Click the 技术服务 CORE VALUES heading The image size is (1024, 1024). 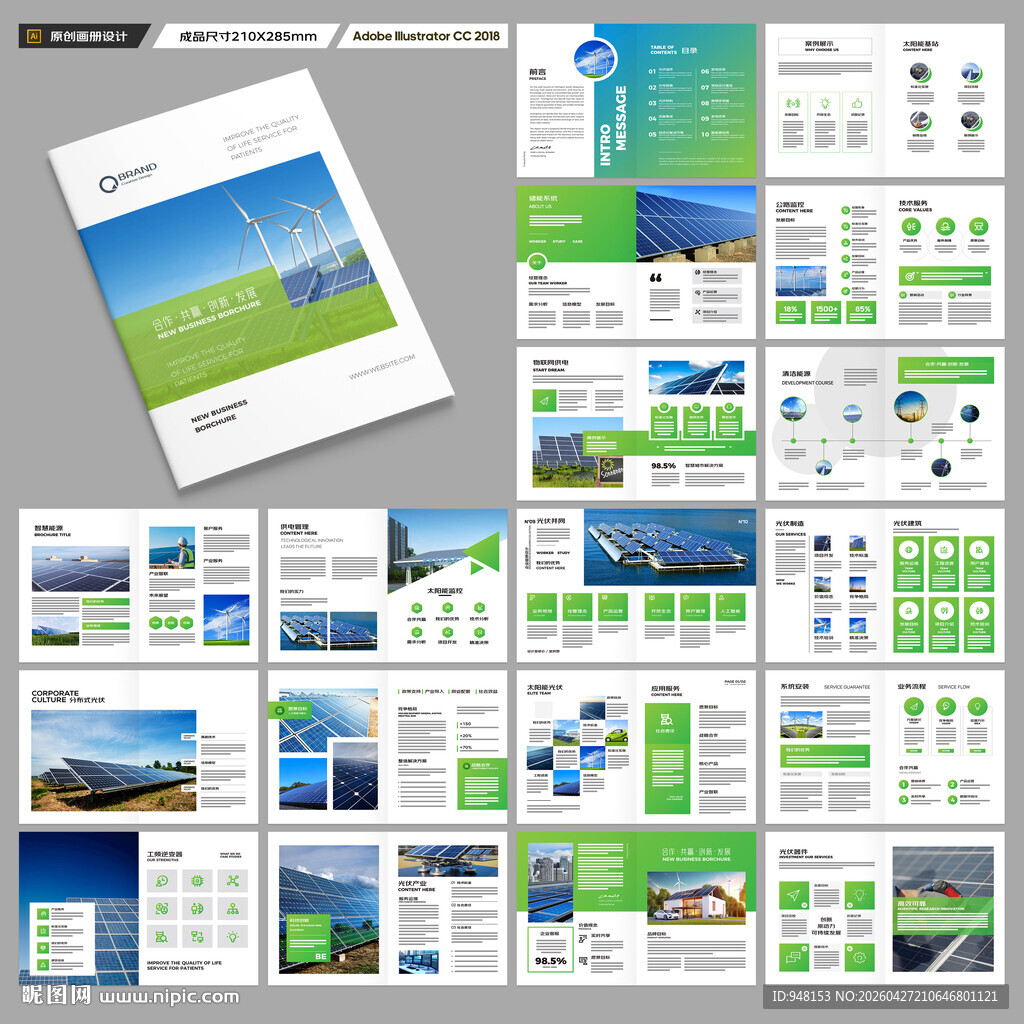click(x=915, y=206)
